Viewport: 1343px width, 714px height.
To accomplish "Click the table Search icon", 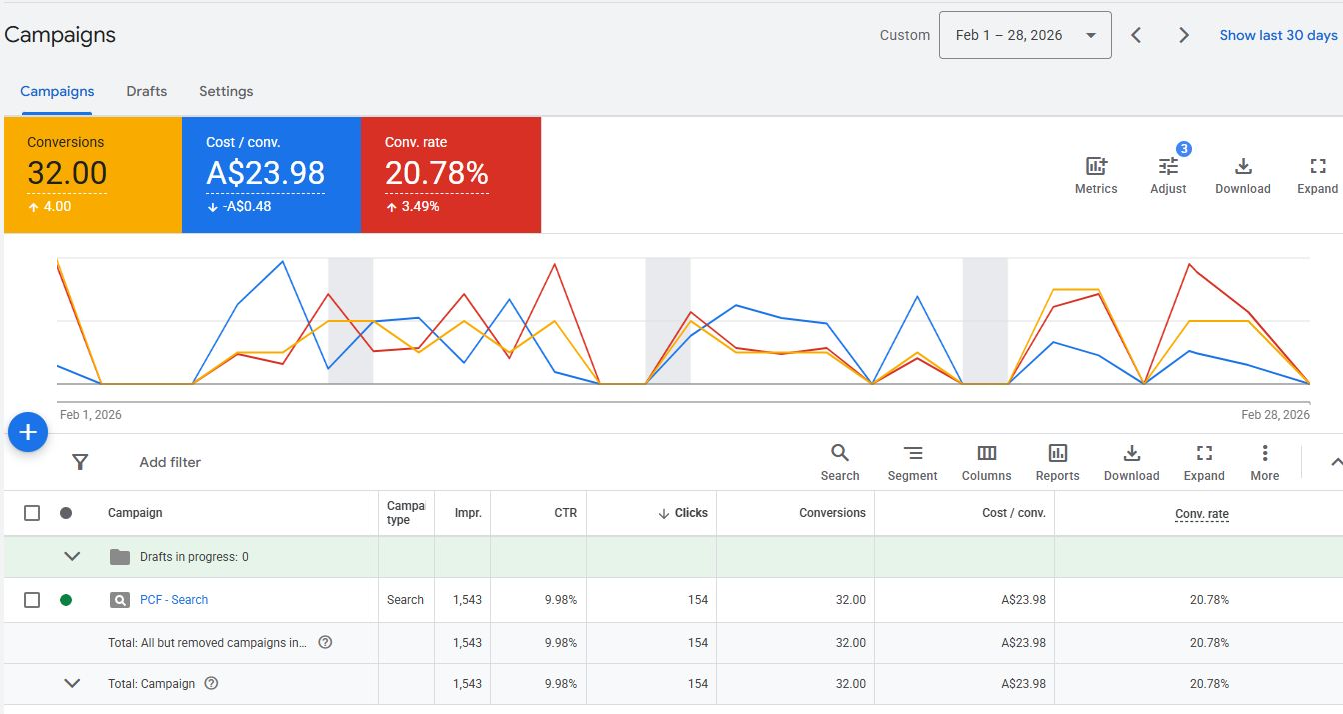I will click(840, 454).
